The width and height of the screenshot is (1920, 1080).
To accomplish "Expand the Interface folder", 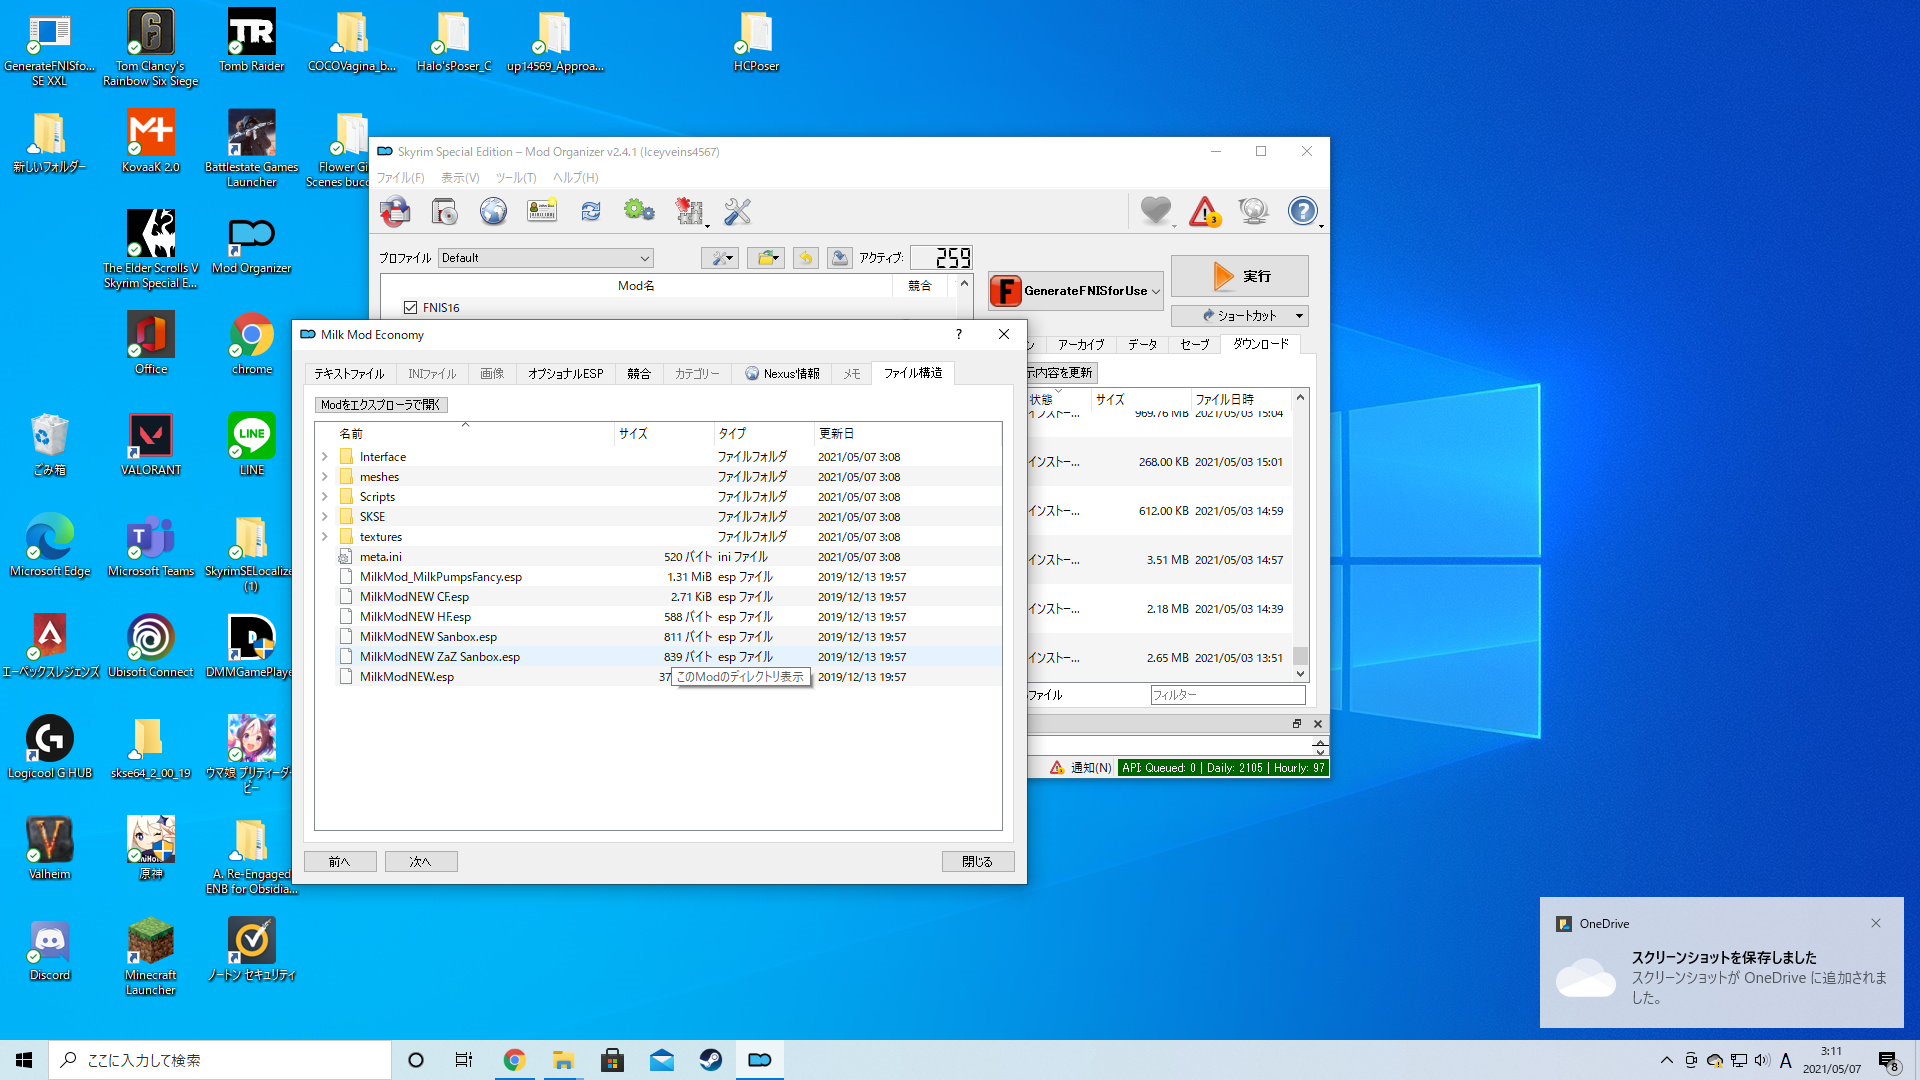I will pos(325,457).
